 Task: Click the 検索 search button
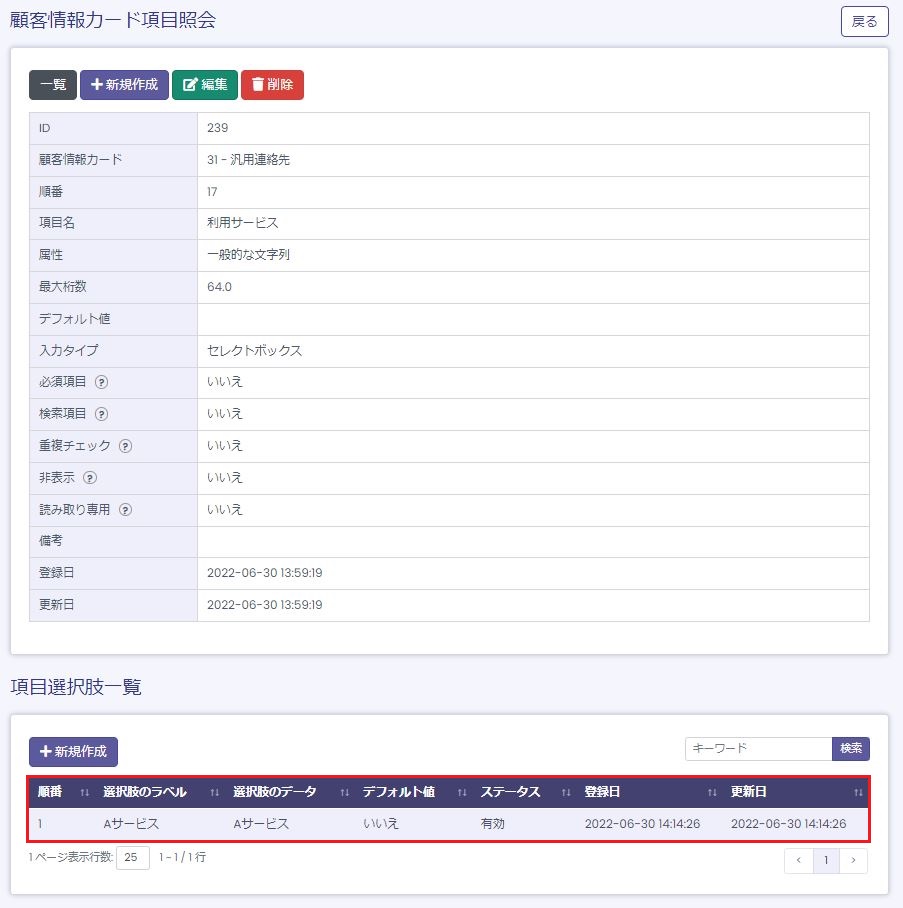851,749
